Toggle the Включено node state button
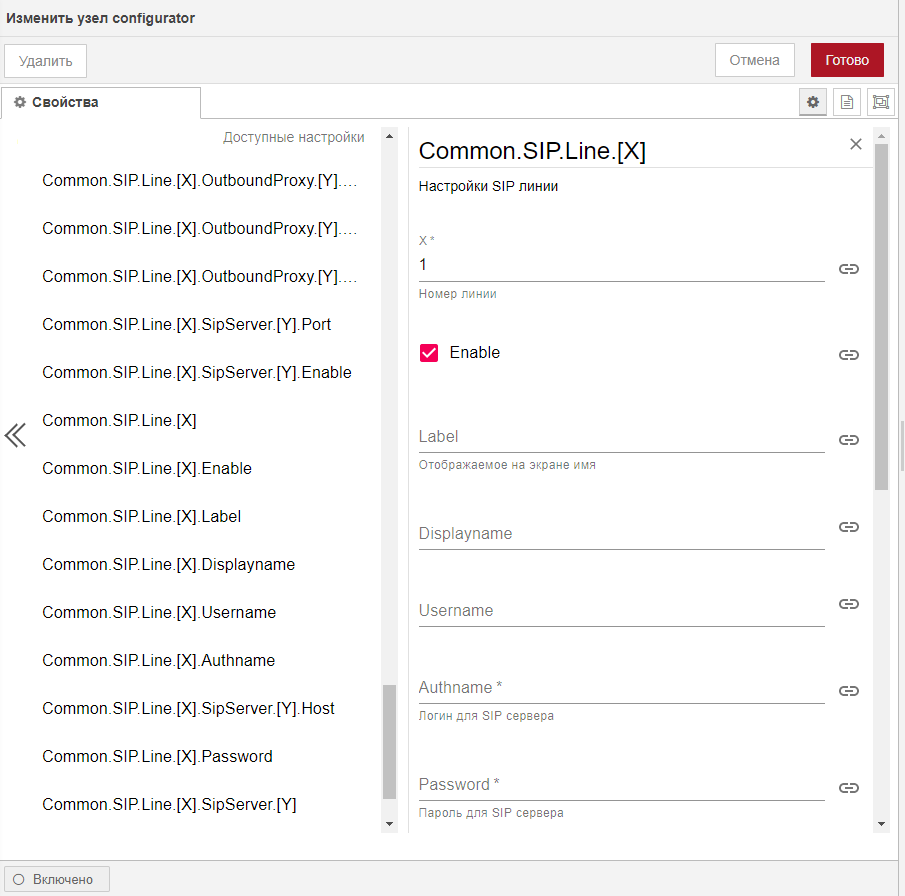Screen dimensions: 905x896 [56, 879]
